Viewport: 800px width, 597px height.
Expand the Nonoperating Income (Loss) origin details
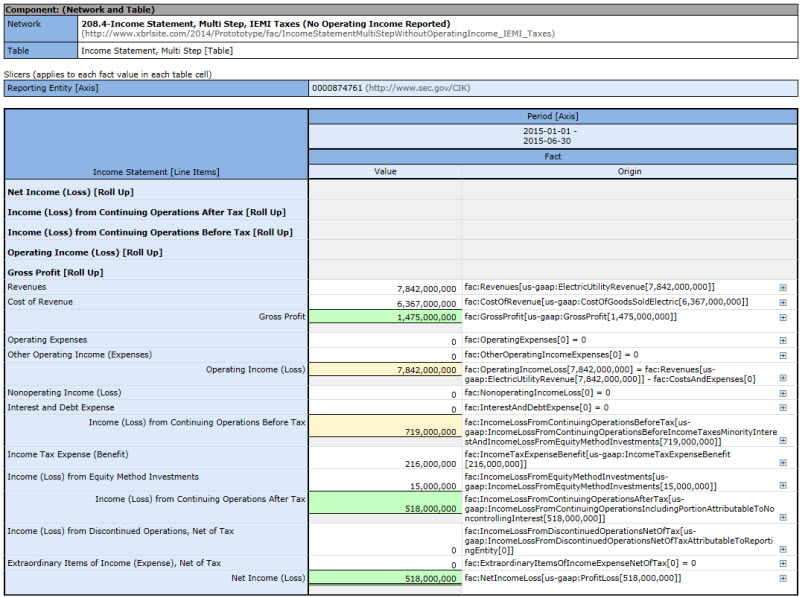pos(783,393)
